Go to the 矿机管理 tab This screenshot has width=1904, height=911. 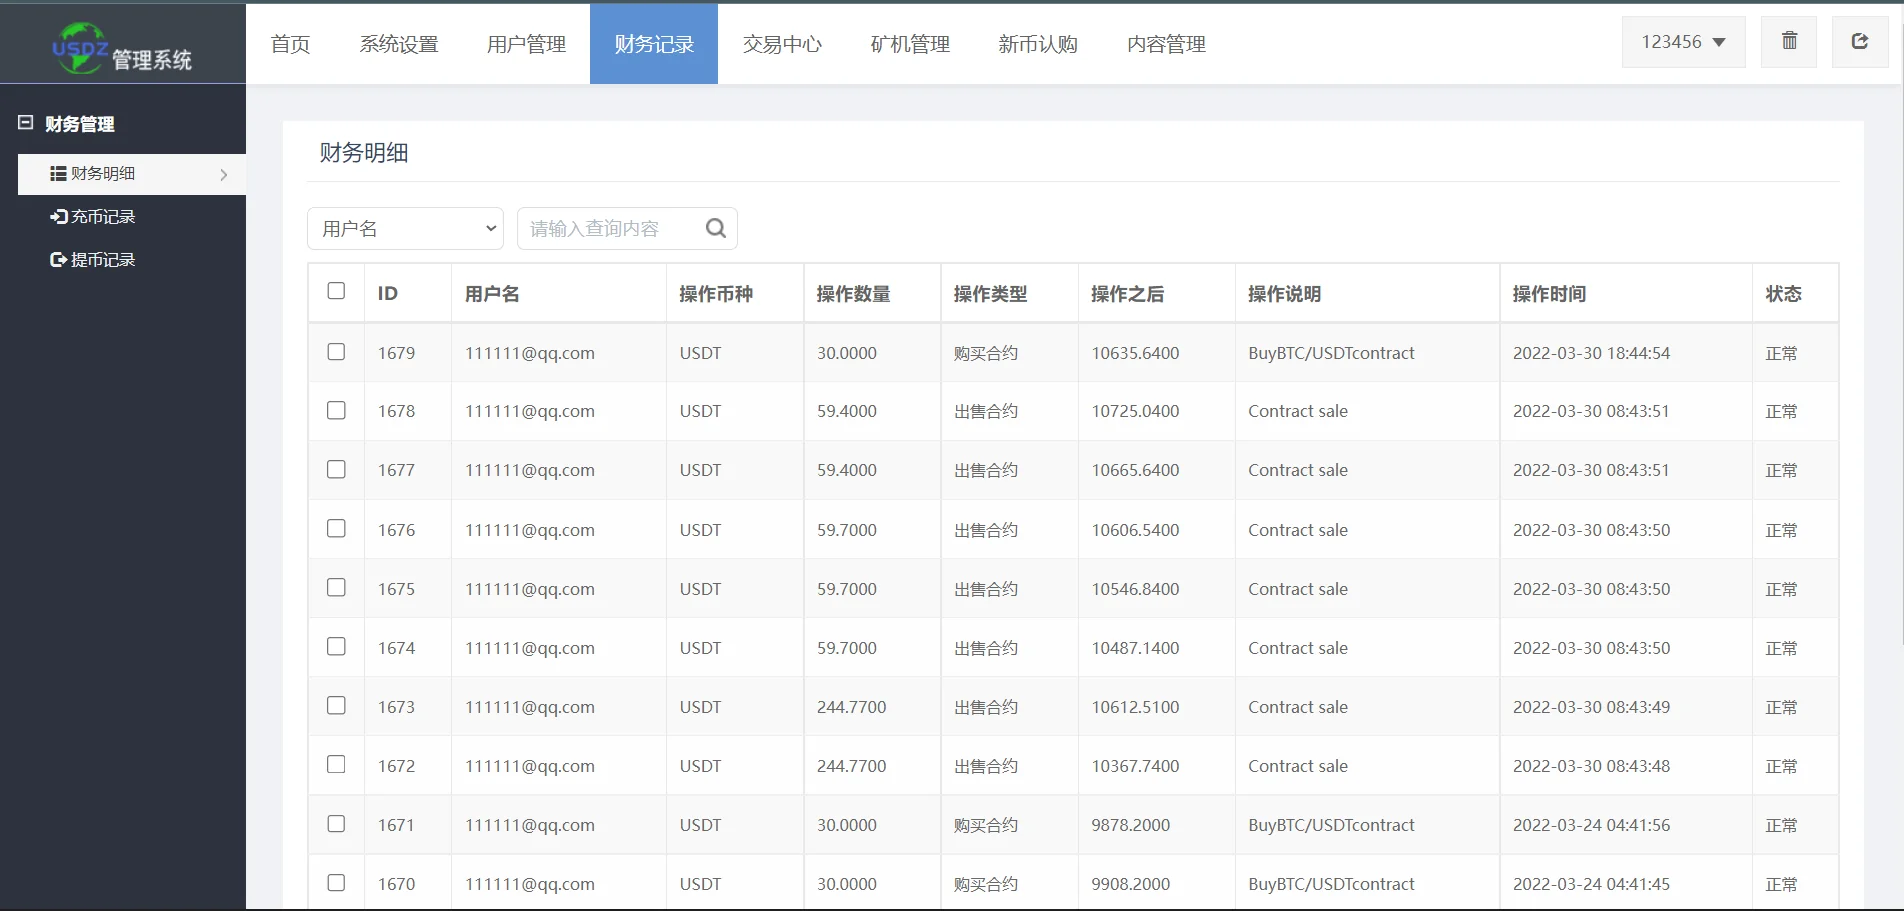tap(910, 44)
